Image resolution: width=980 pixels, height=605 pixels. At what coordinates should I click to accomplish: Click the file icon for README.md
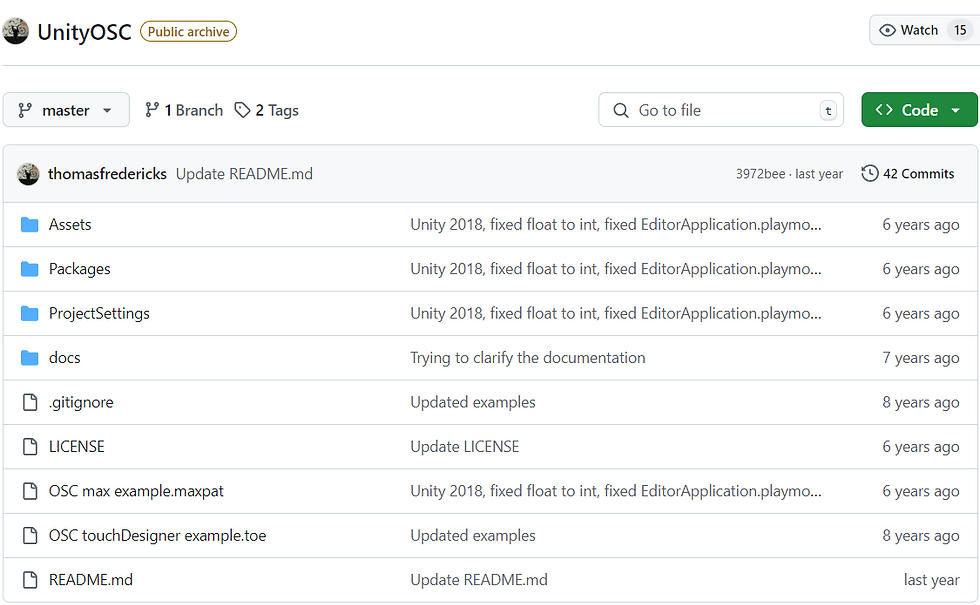[x=29, y=579]
